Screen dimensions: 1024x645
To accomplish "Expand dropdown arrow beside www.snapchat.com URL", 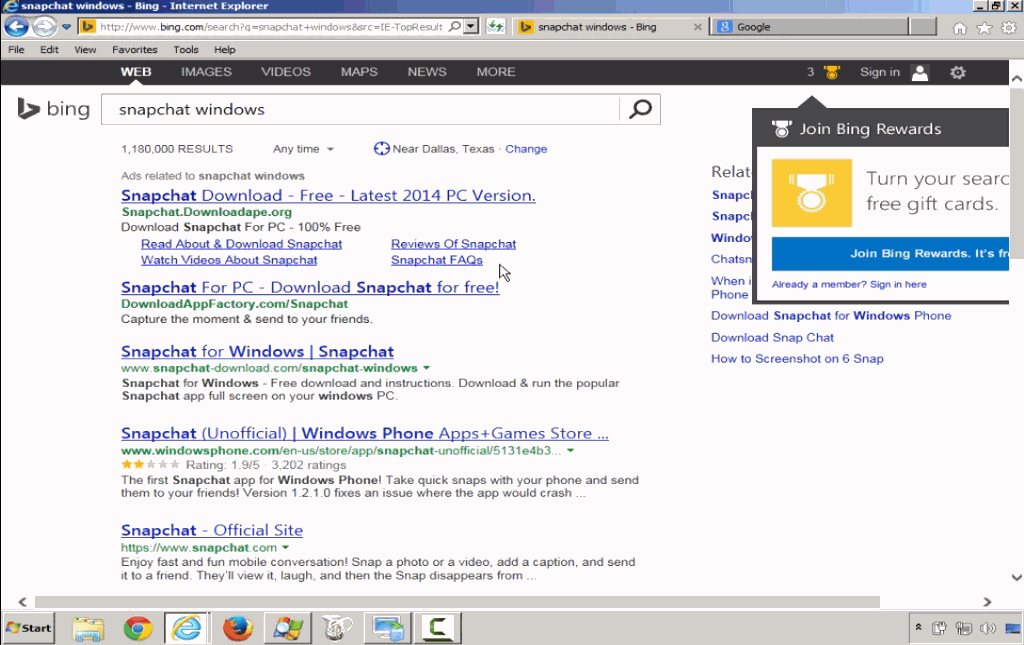I will point(285,548).
